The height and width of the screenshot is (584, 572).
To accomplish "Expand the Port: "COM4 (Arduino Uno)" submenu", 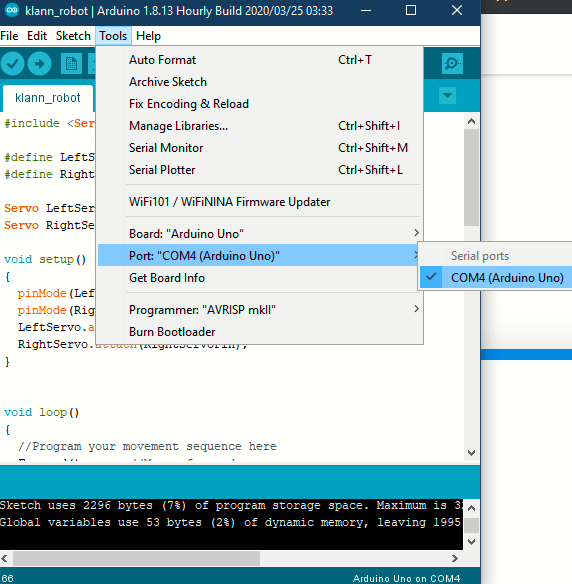I will pyautogui.click(x=258, y=256).
